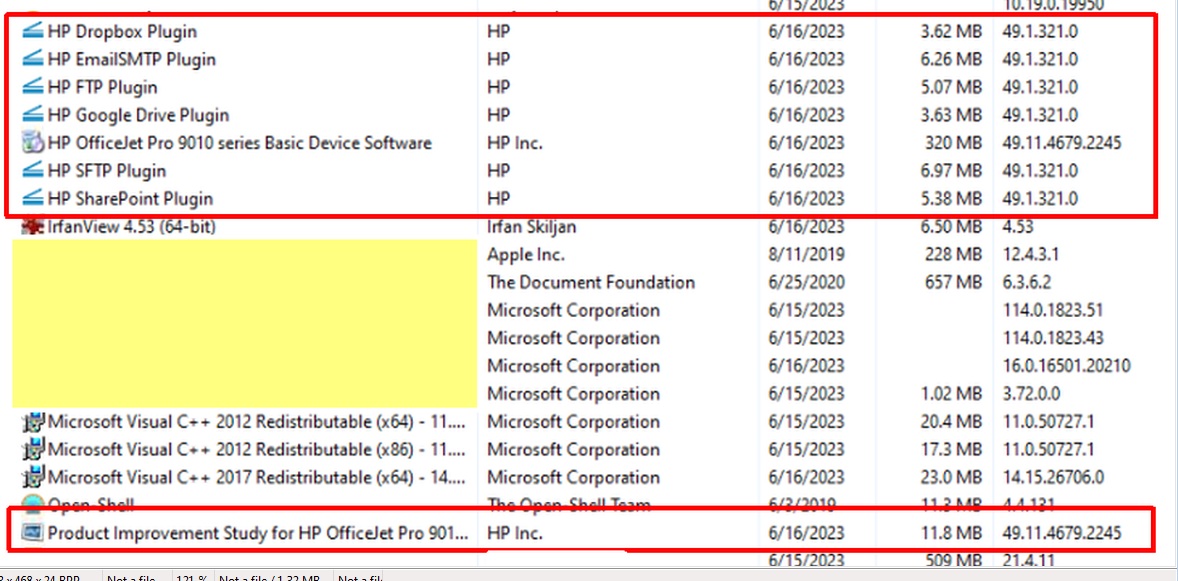Click the Apple Inc. publisher cell
The width and height of the screenshot is (1178, 581).
[526, 255]
